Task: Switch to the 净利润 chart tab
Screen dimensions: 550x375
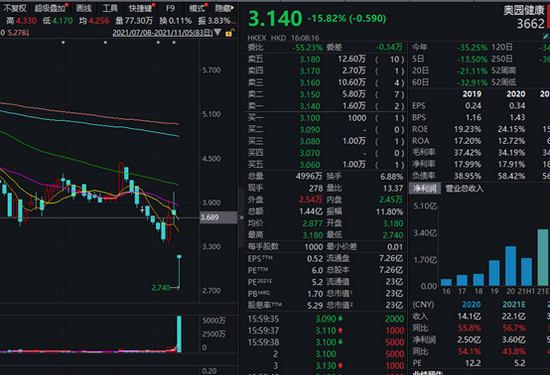Action: coord(425,189)
